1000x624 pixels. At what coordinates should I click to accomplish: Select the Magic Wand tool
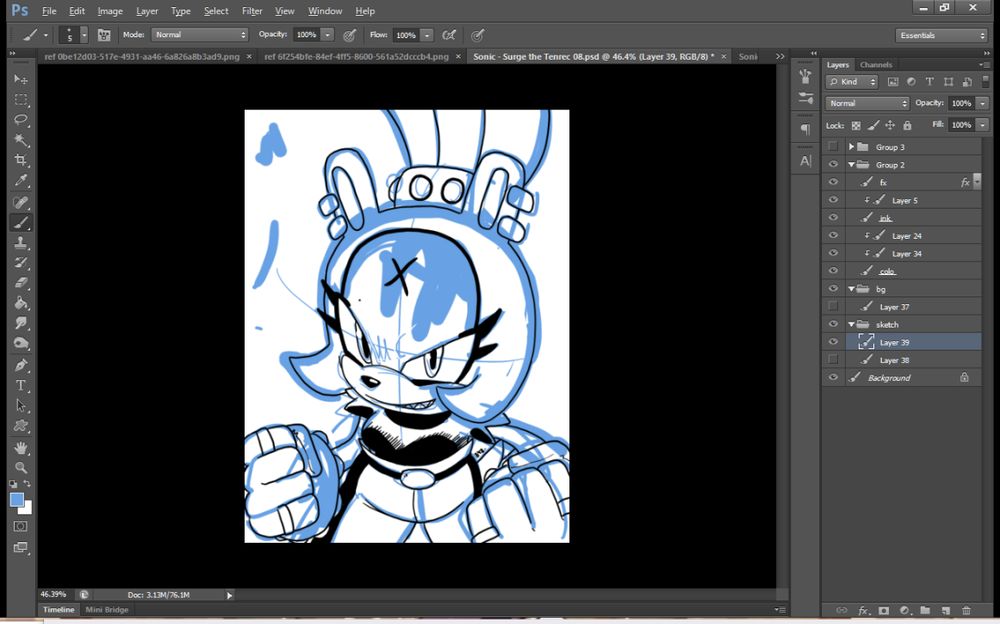[21, 140]
